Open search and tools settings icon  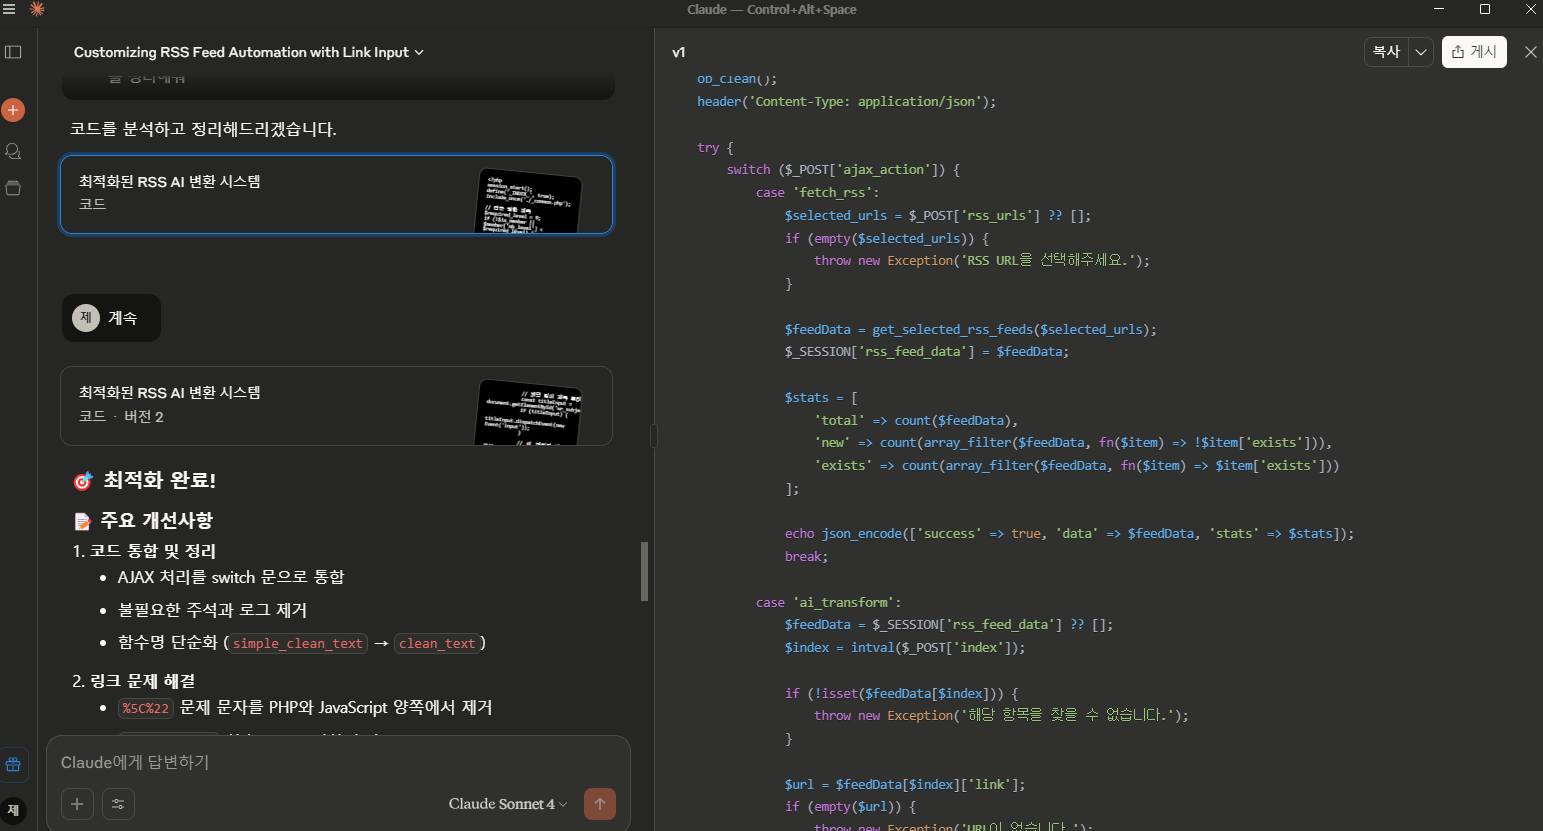click(118, 804)
